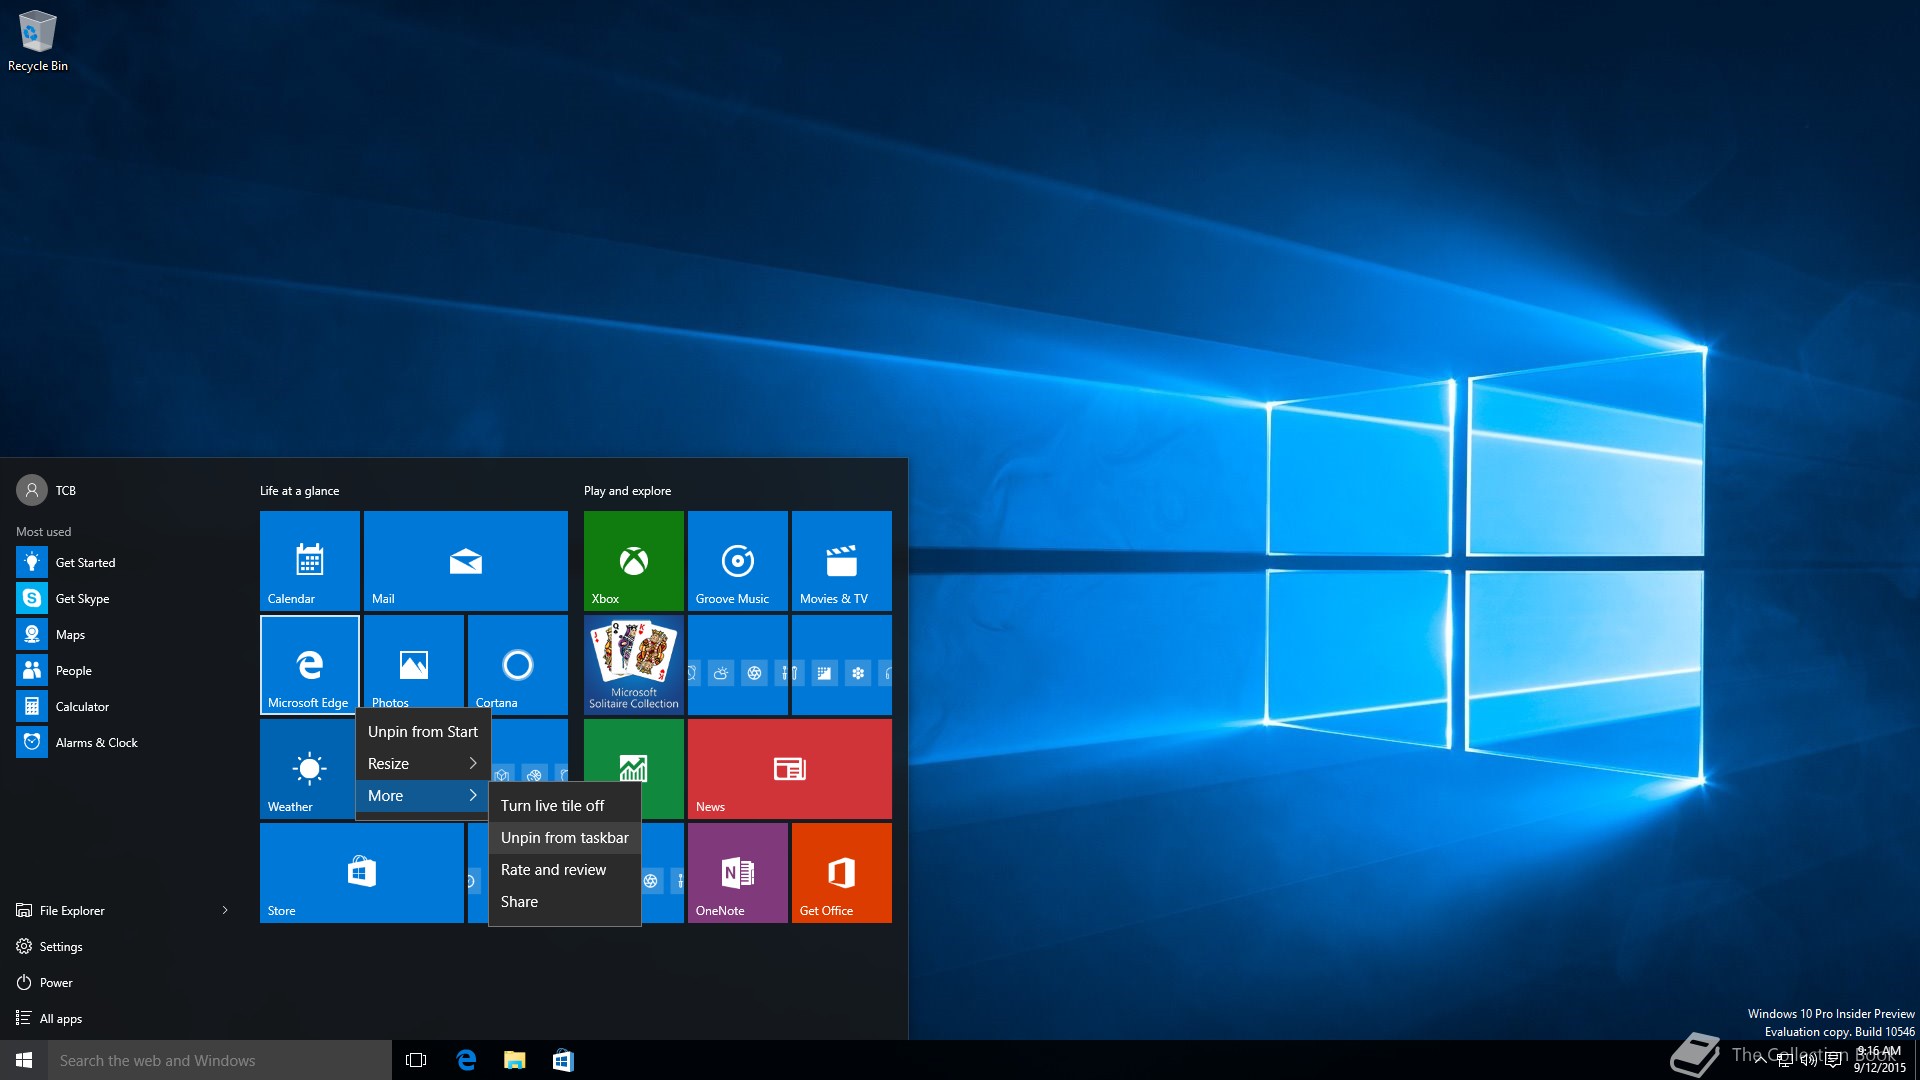The height and width of the screenshot is (1080, 1920).
Task: Expand the Resize submenu
Action: 423,764
